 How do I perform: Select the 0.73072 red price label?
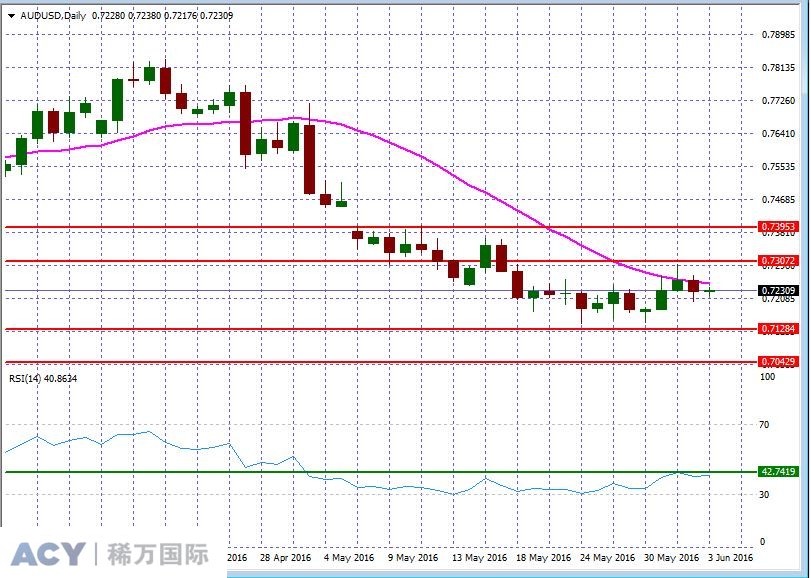point(778,261)
